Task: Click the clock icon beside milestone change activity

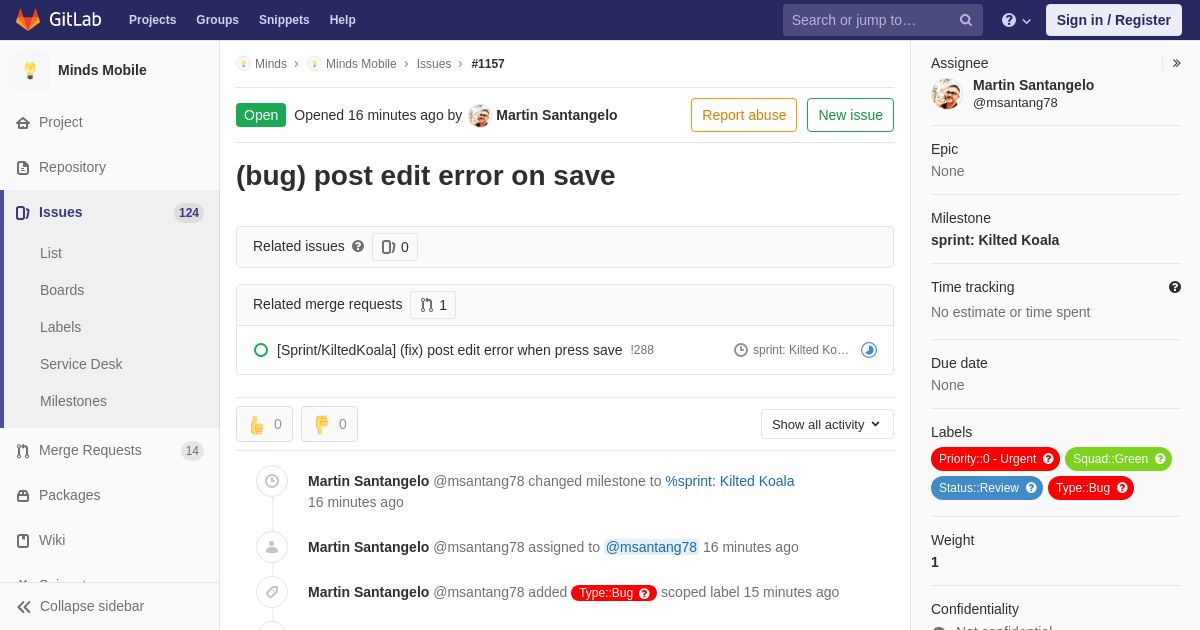Action: [x=272, y=481]
